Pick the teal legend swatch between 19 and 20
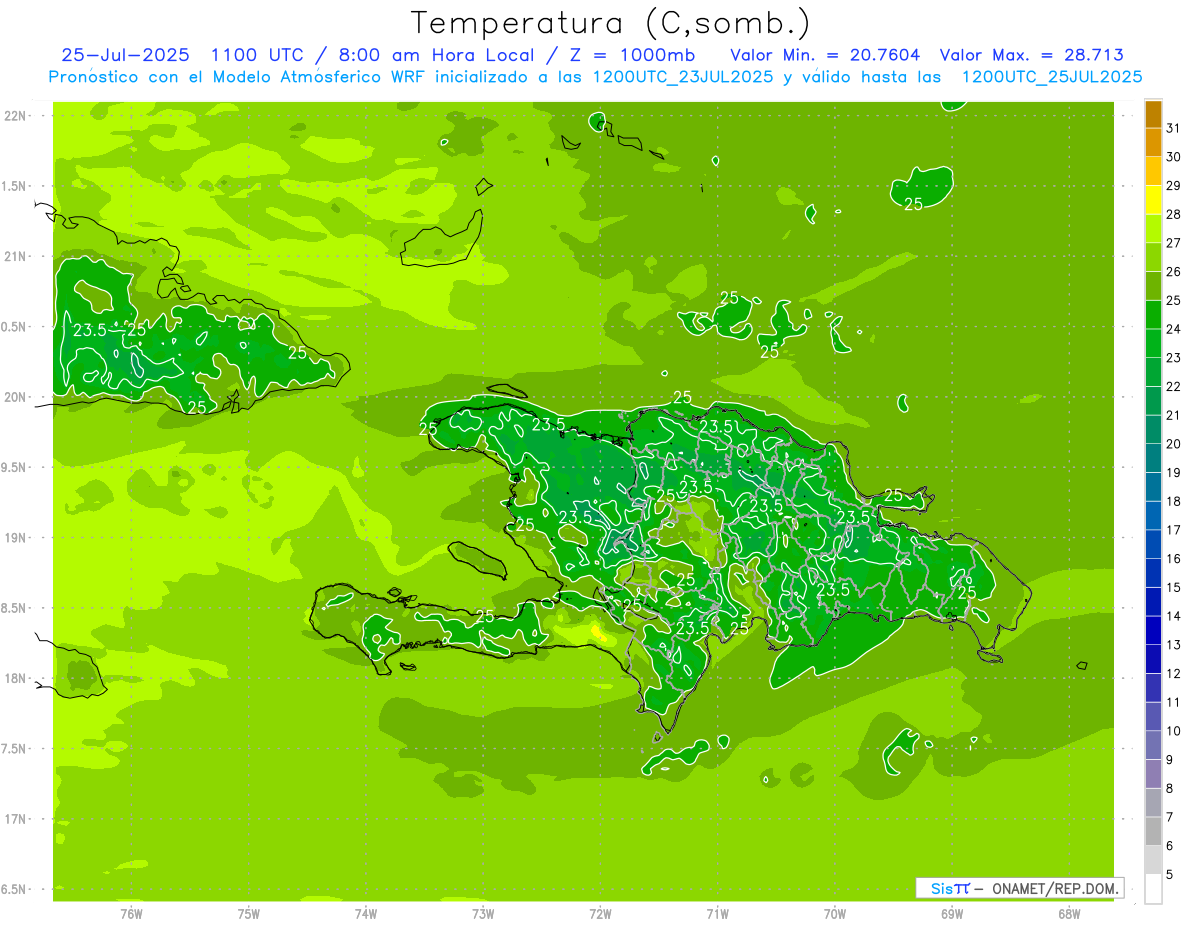The width and height of the screenshot is (1200, 927). point(1153,458)
